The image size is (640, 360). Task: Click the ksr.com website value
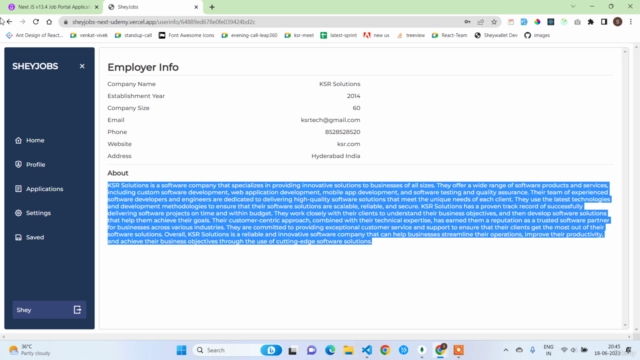[348, 144]
